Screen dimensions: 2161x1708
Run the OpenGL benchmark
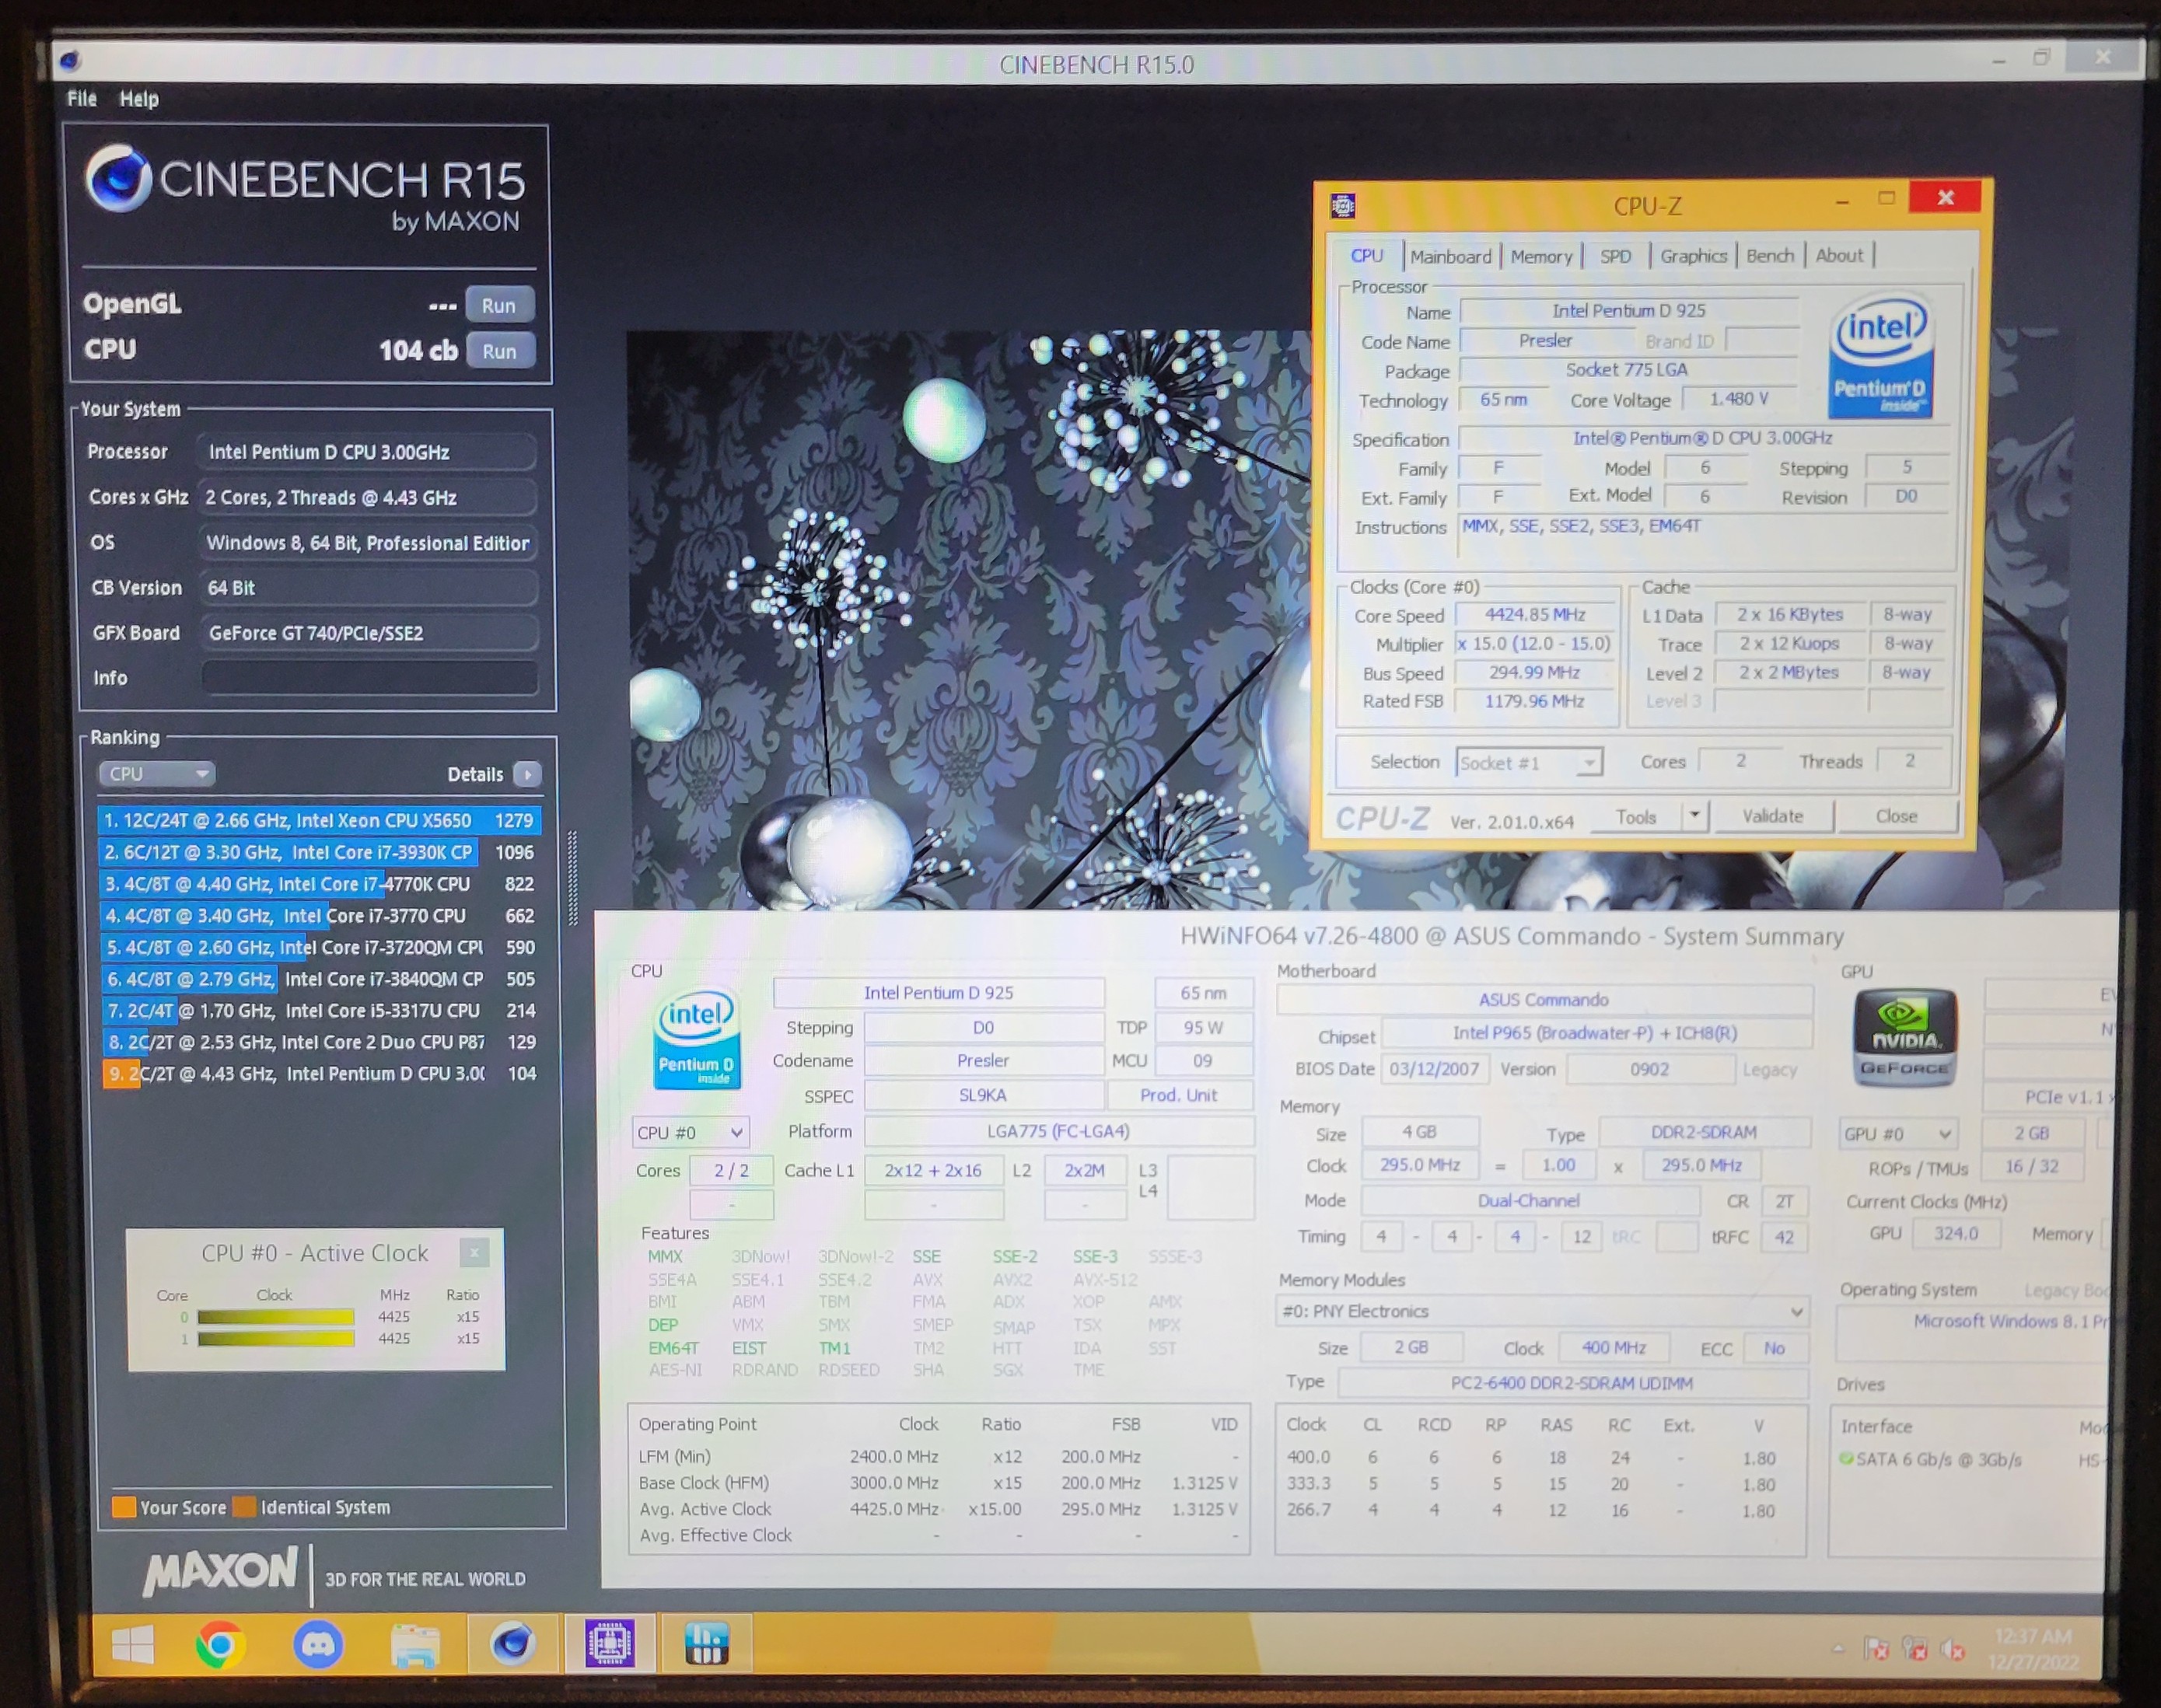click(x=499, y=305)
